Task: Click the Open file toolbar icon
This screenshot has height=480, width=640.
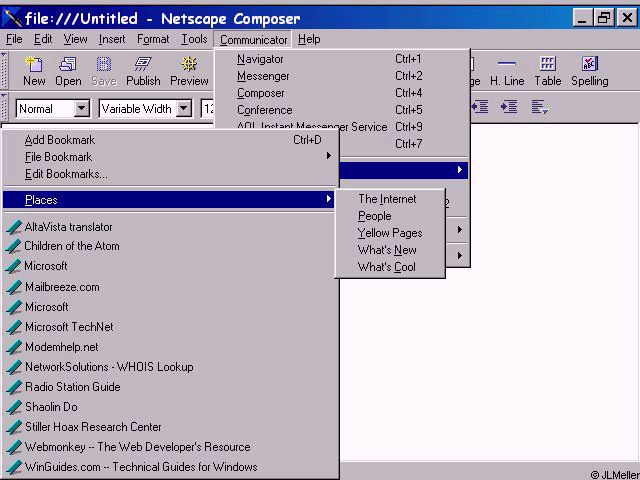Action: pyautogui.click(x=68, y=64)
